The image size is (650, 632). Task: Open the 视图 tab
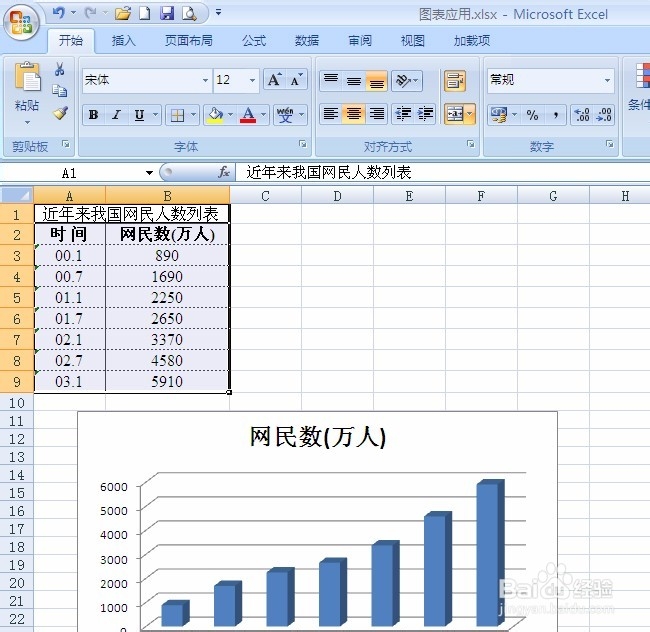click(412, 40)
